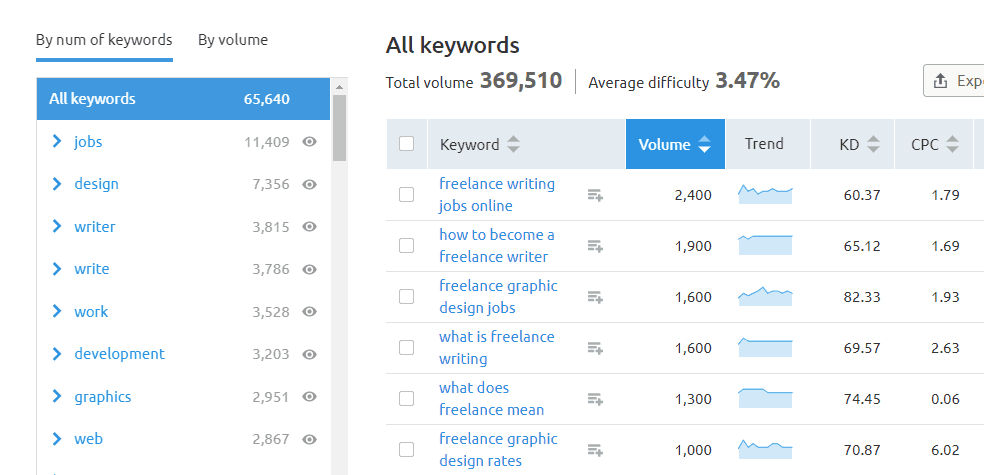Expand the write keyword group chevron
Screen dimensions: 984x475
tap(57, 269)
